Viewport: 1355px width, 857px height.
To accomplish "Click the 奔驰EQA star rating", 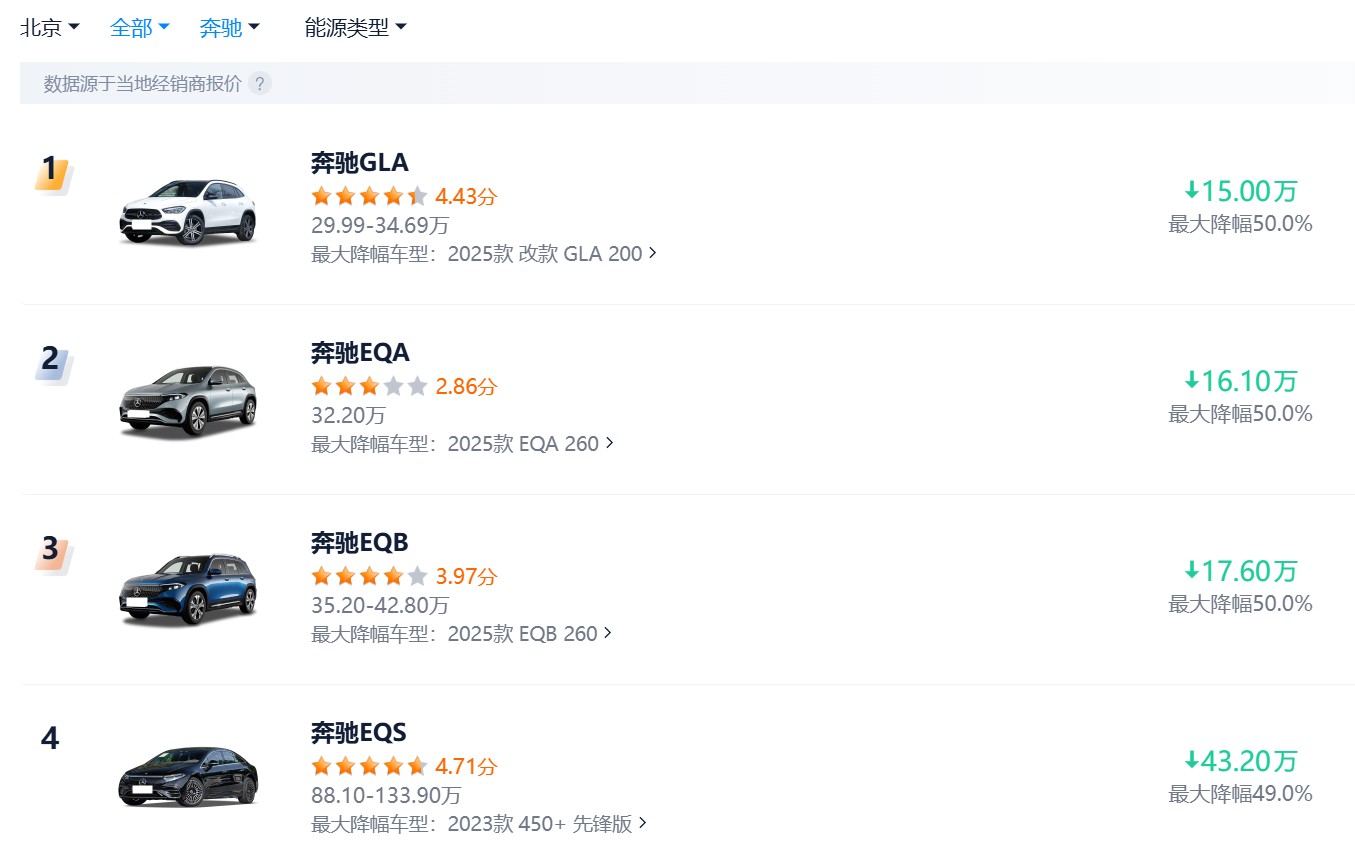I will 369,386.
